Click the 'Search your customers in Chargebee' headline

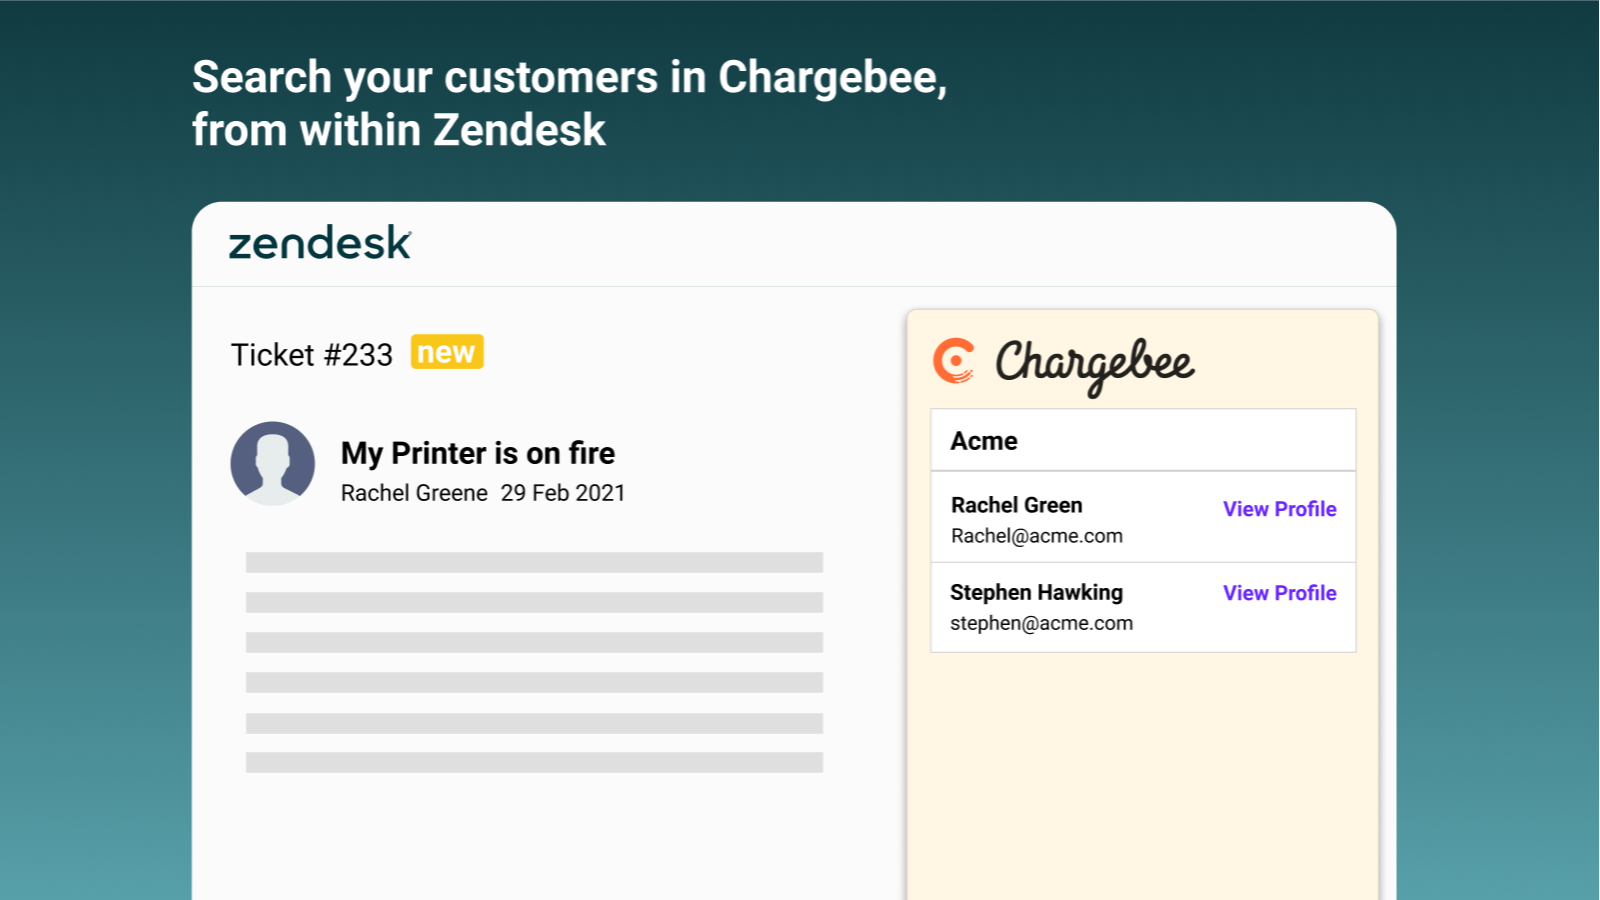pos(569,78)
